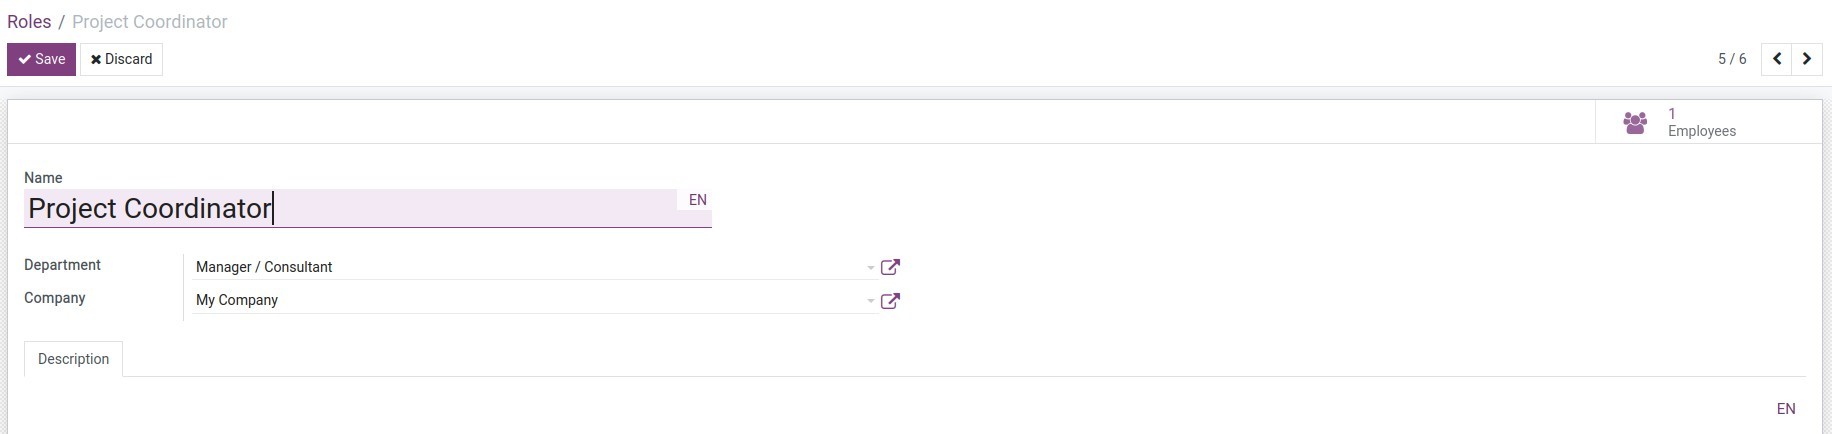Open EN translation for the Description
This screenshot has width=1832, height=434.
1785,409
